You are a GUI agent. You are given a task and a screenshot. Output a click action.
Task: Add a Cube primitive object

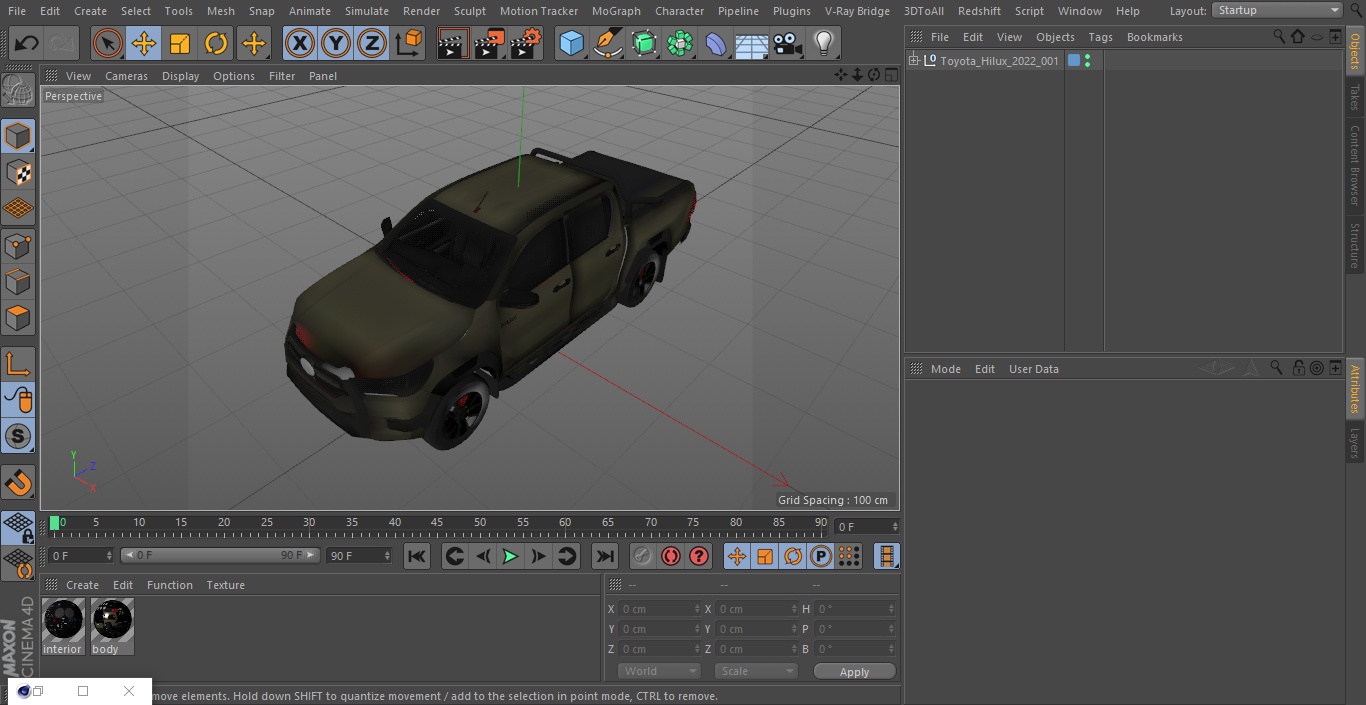coord(571,44)
